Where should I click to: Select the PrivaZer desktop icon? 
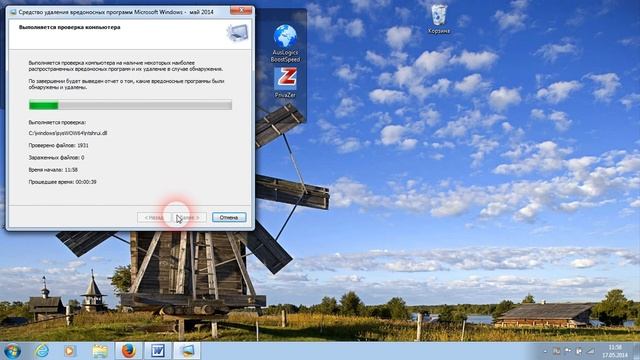(285, 82)
